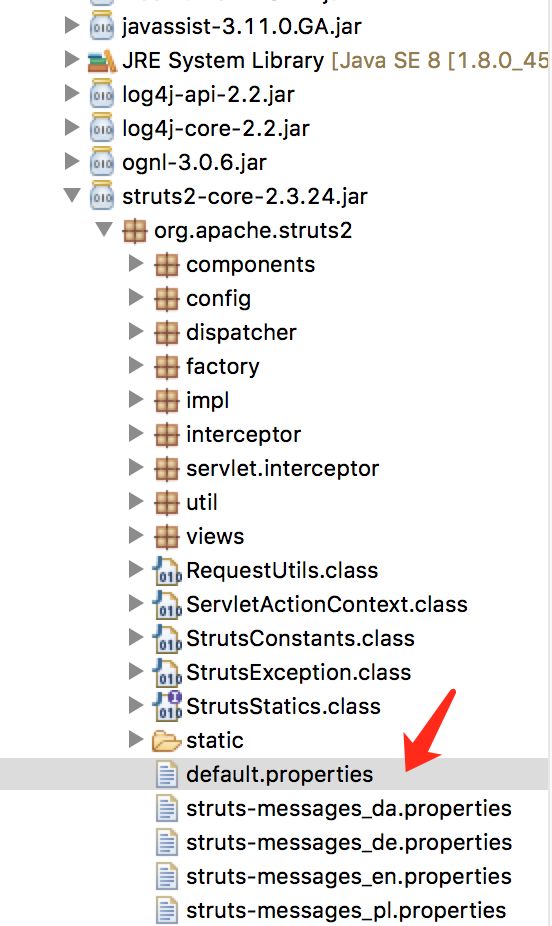Screen dimensions: 552x926
Task: Click the ognl-3.0.6.jar jar icon
Action: [x=102, y=162]
